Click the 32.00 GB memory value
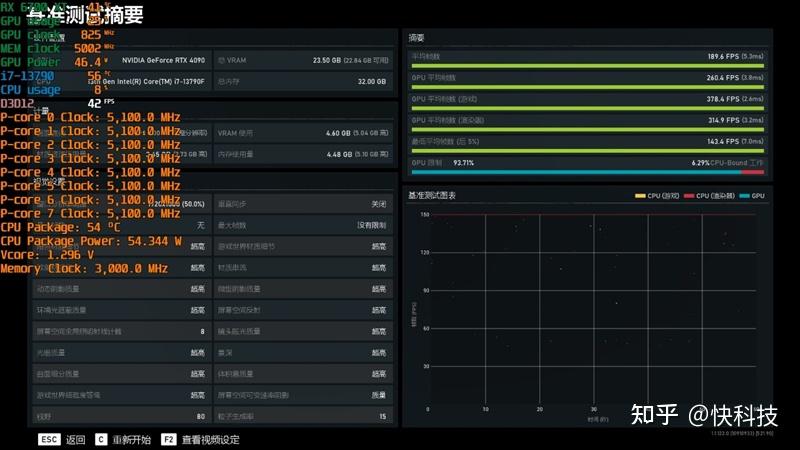This screenshot has width=800, height=450. tap(372, 82)
